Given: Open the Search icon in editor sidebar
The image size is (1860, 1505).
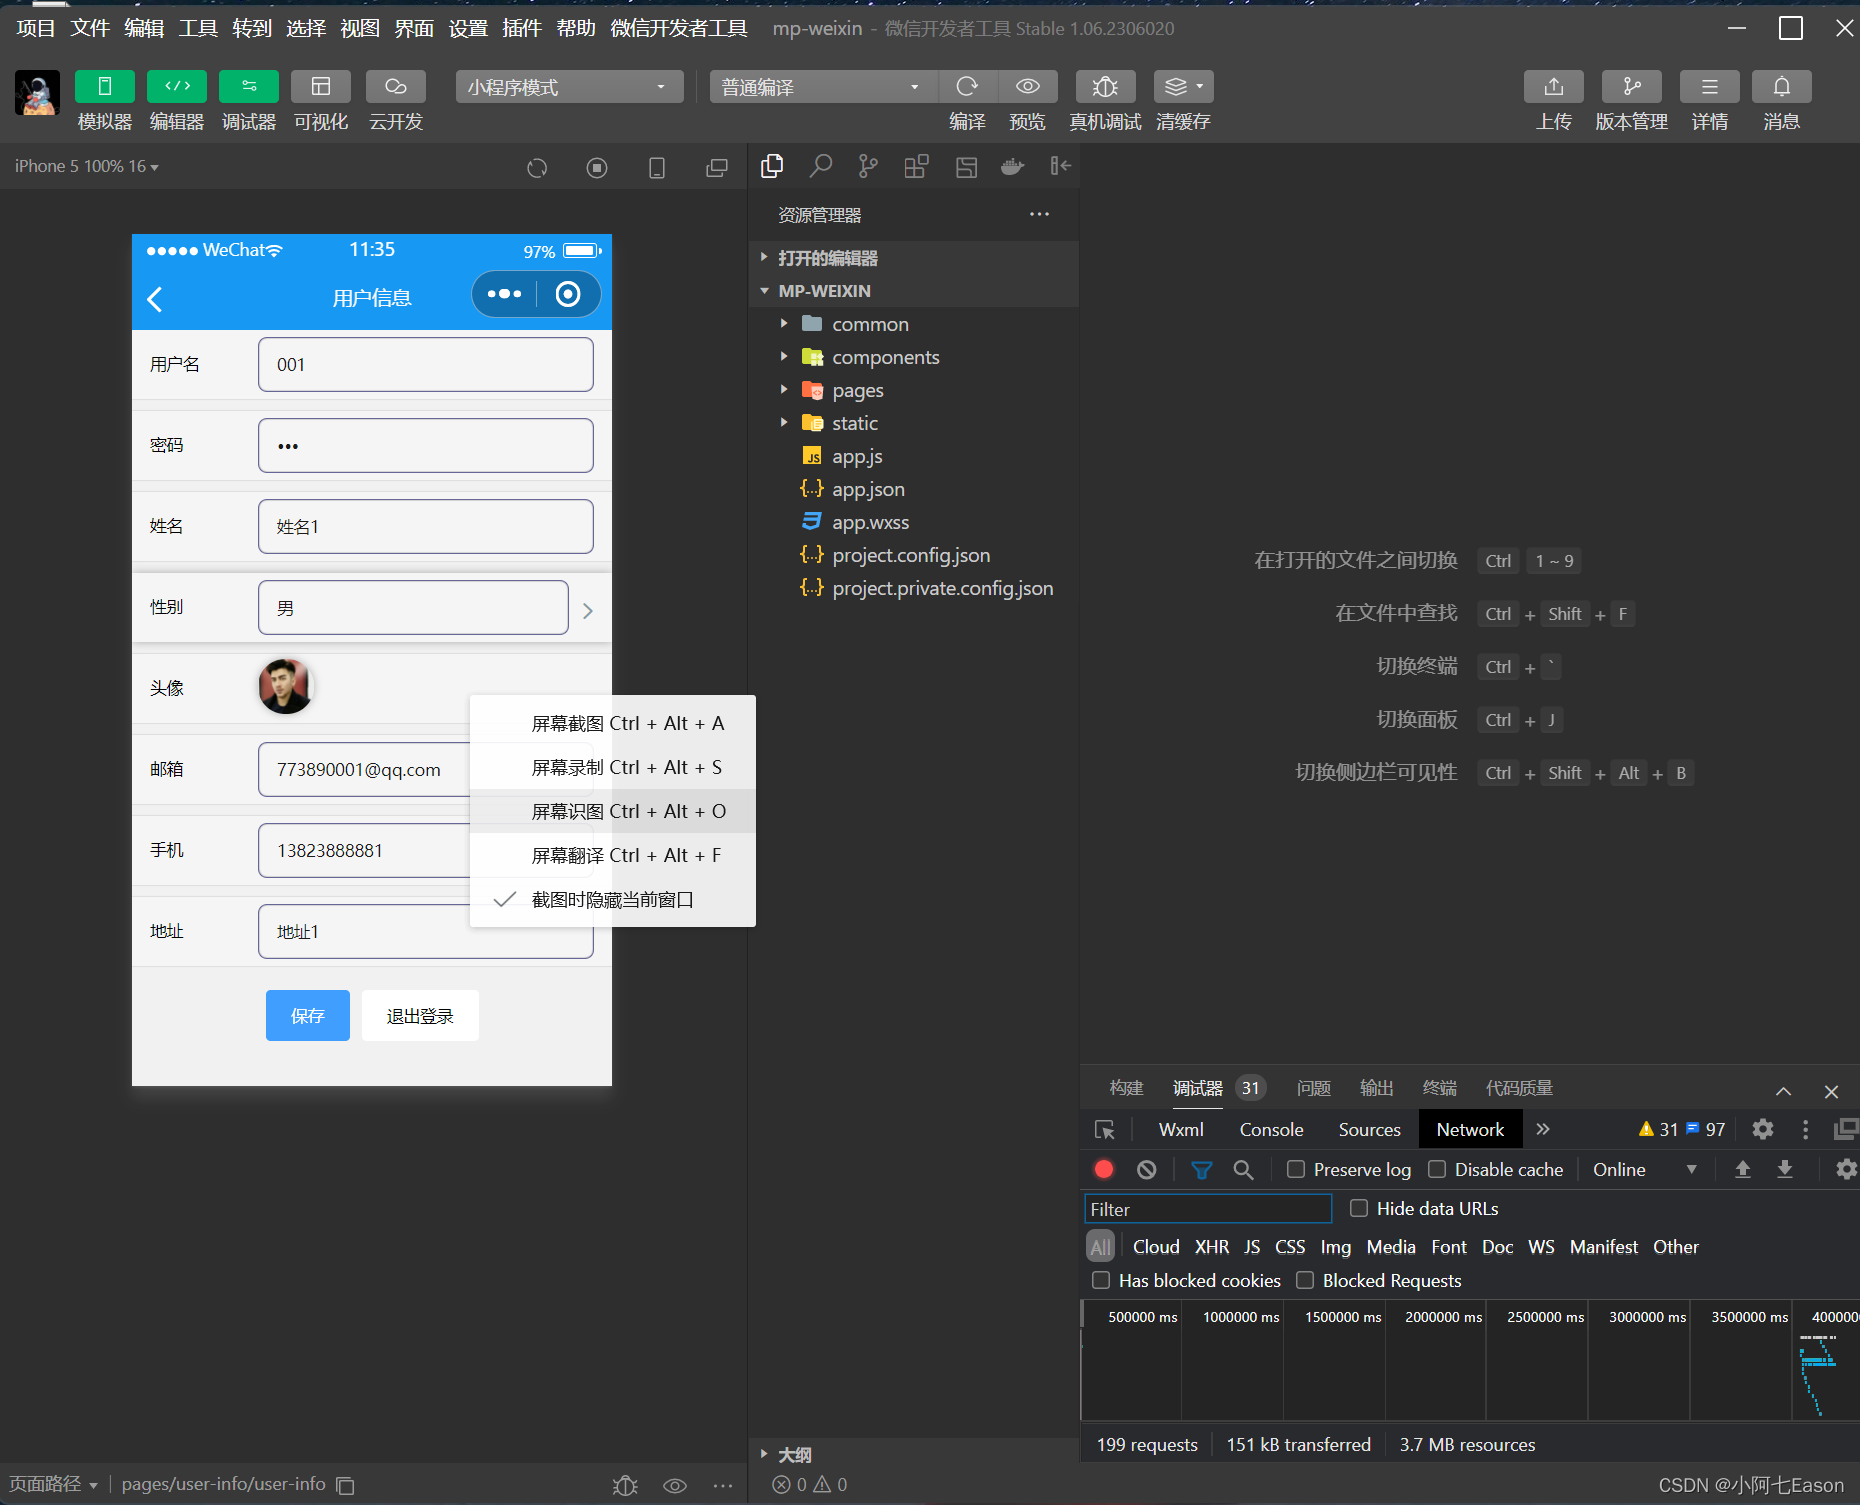Looking at the screenshot, I should tap(820, 166).
